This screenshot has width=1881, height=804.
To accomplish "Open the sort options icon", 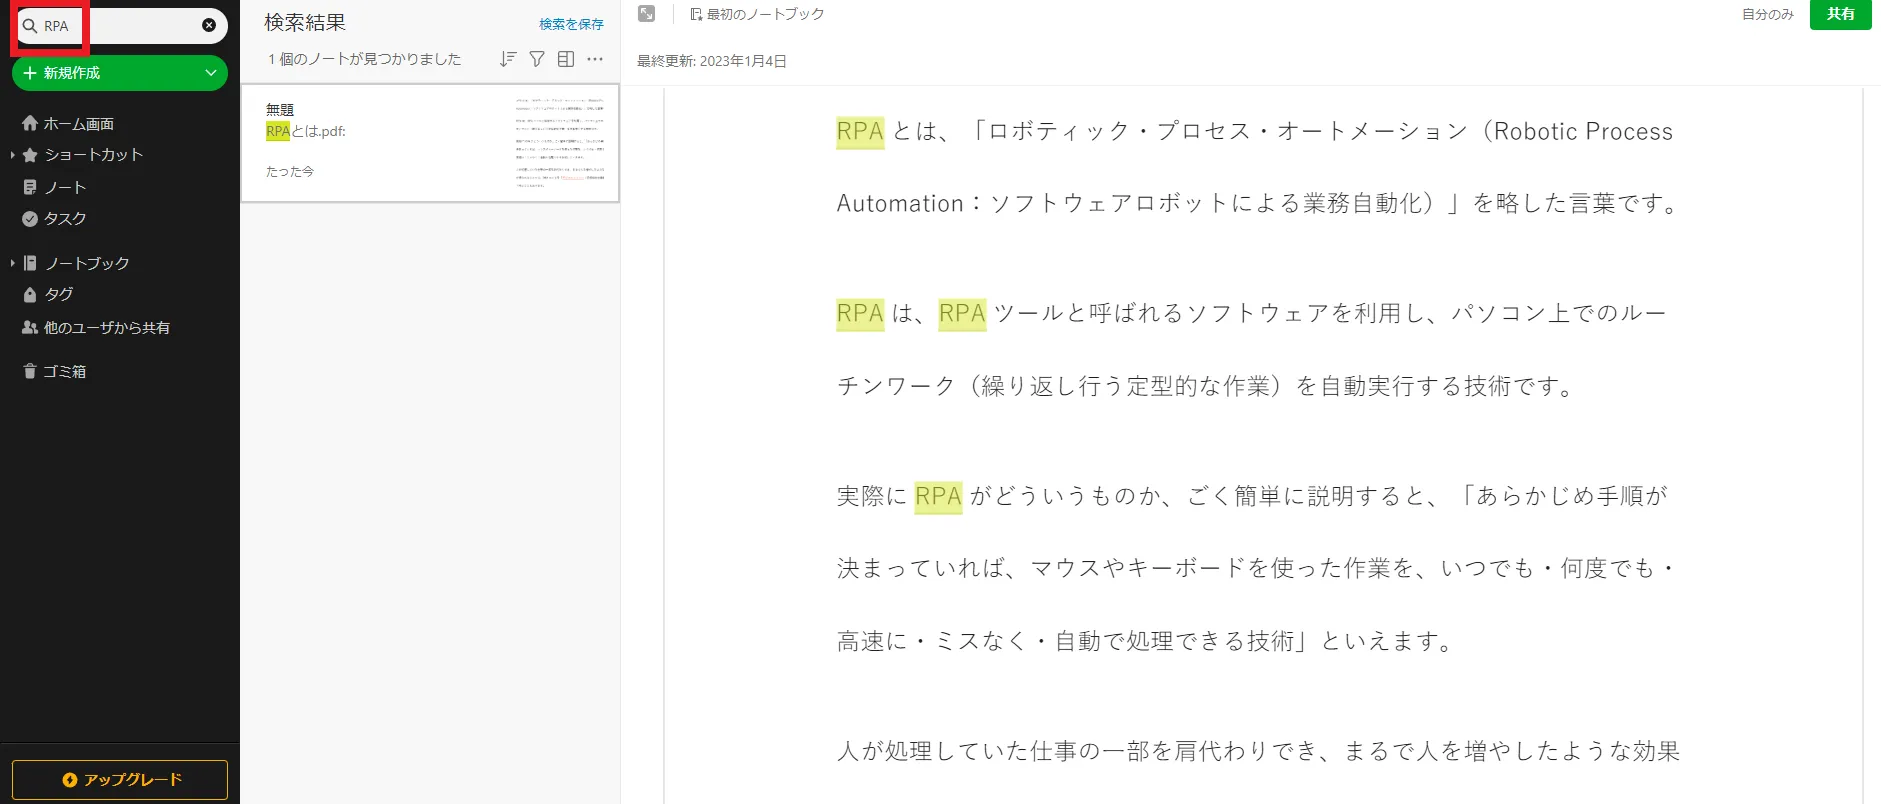I will 508,59.
